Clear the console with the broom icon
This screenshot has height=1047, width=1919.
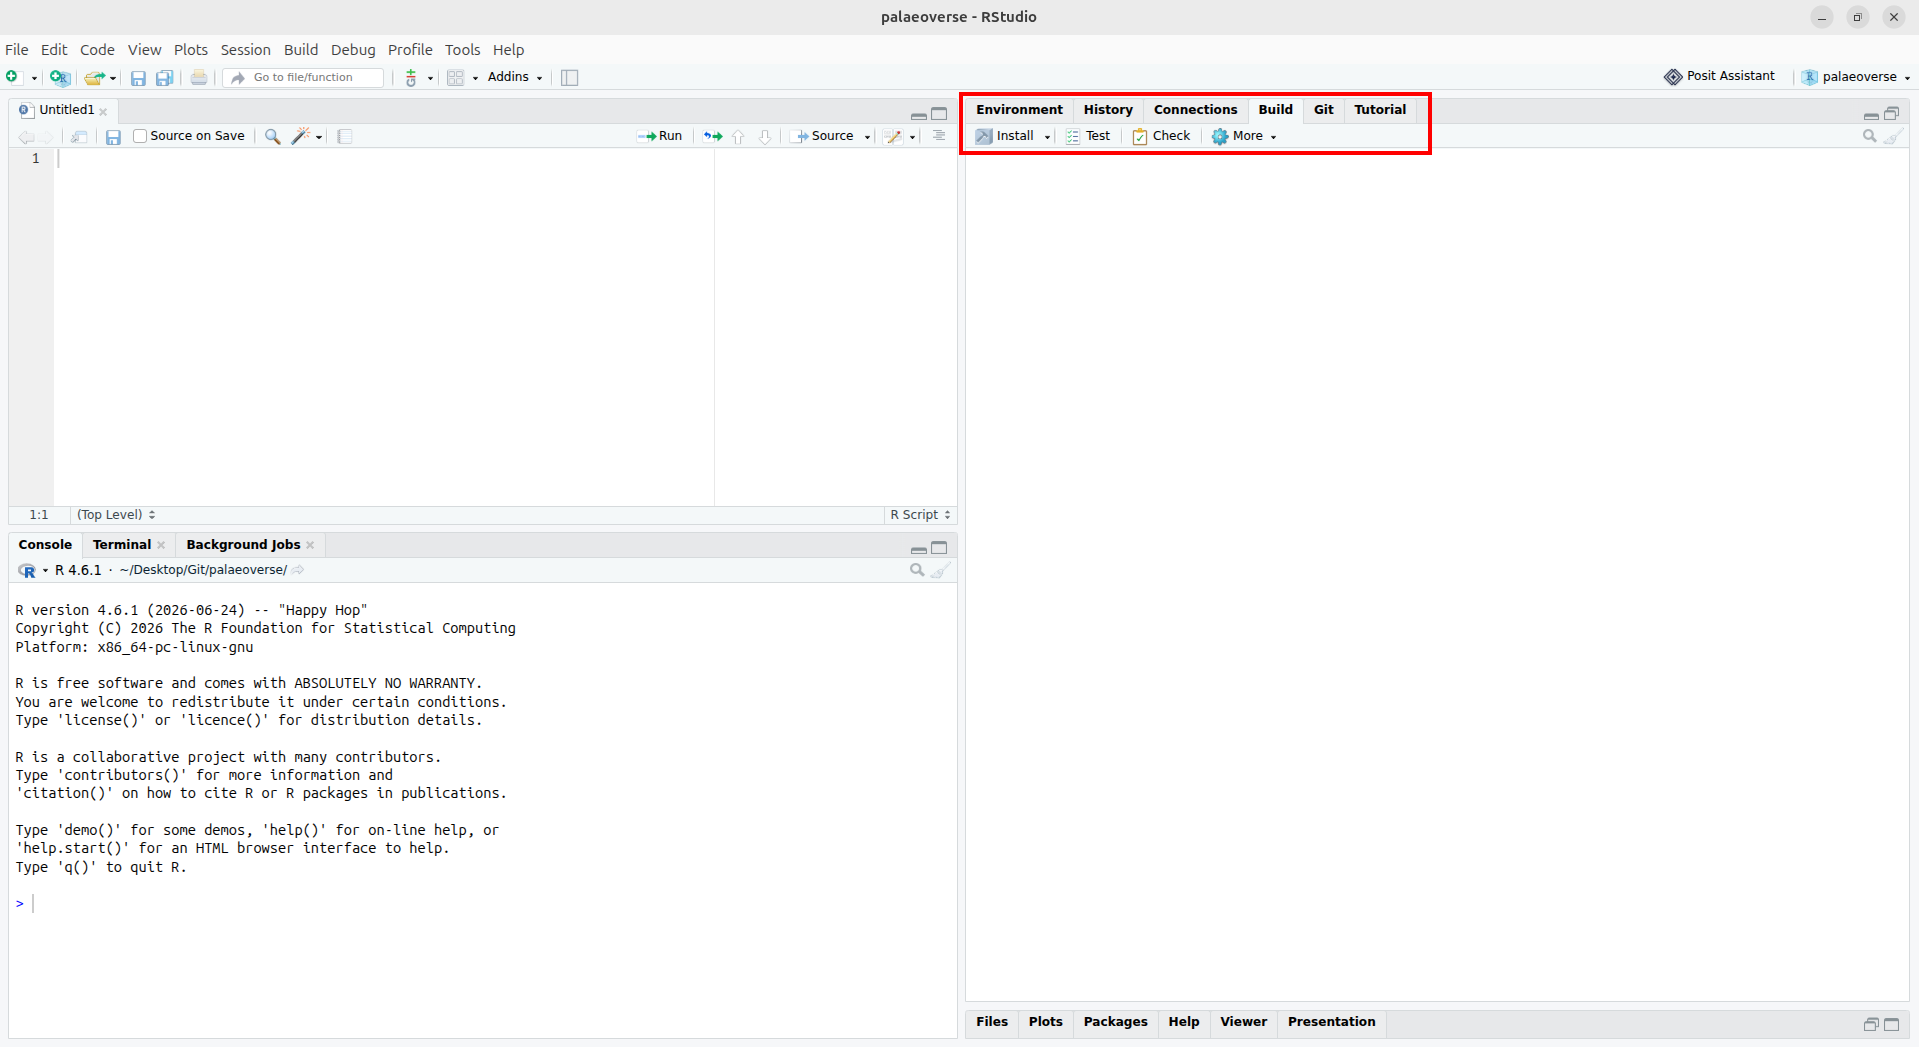(941, 570)
